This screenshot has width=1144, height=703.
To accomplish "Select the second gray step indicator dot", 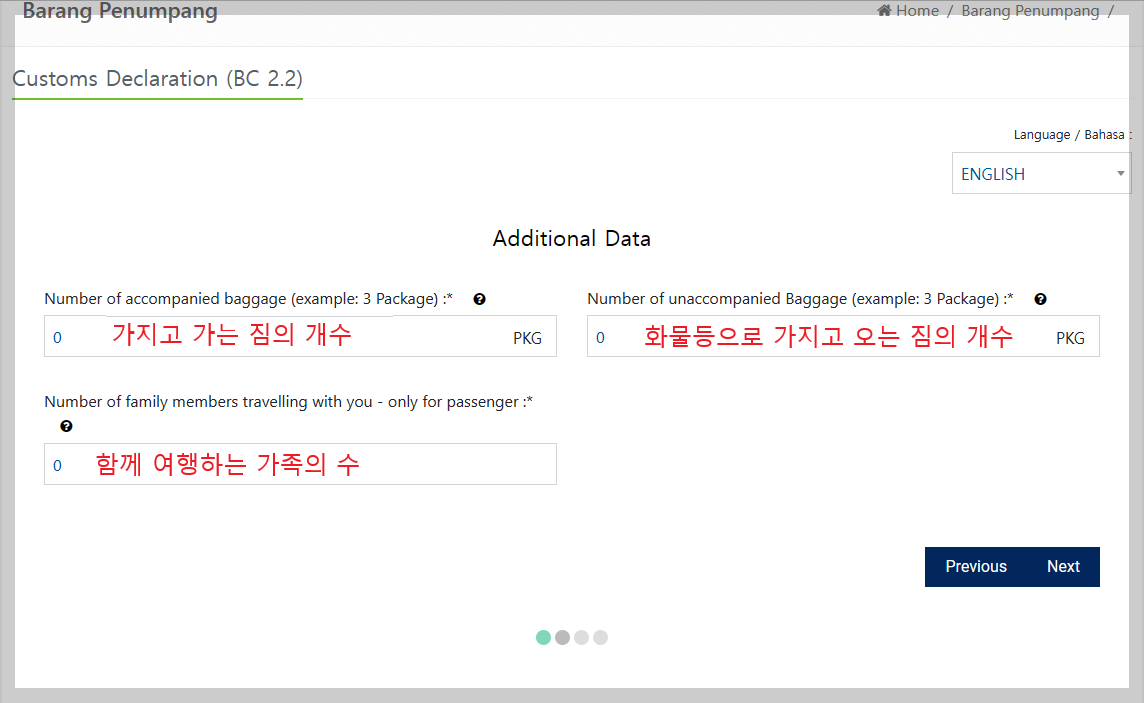I will [563, 637].
